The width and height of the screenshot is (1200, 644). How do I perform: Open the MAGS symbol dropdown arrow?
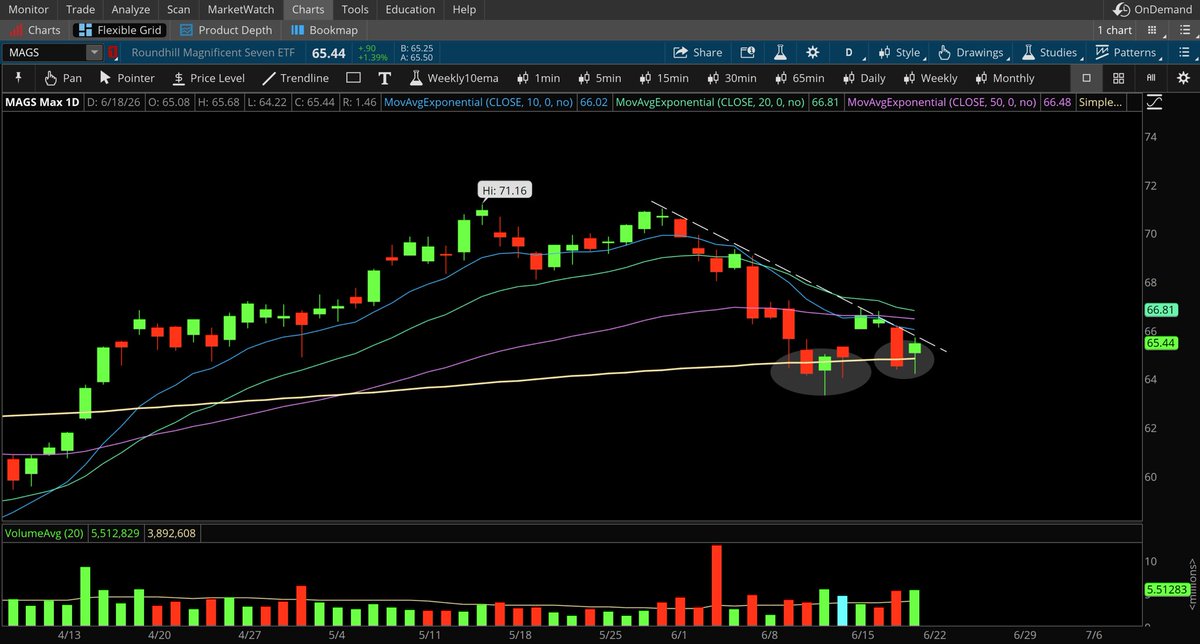(94, 52)
